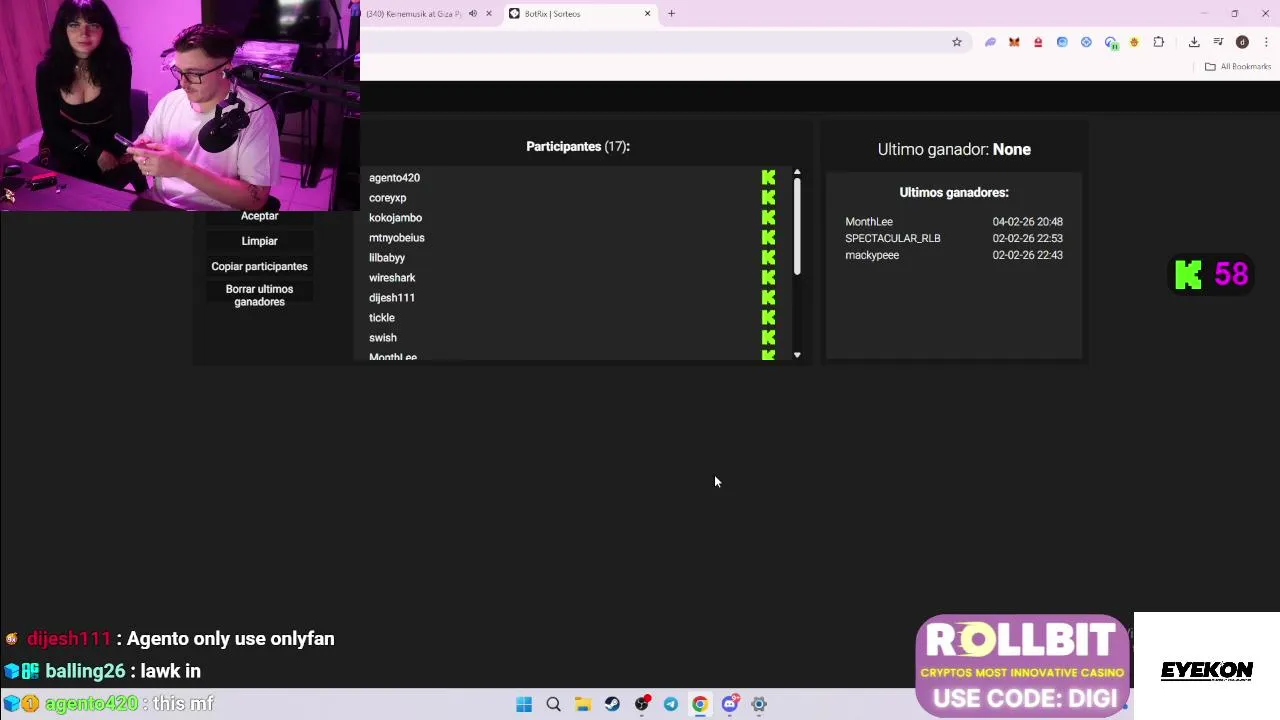Click the Limpiar button
The height and width of the screenshot is (720, 1280).
click(x=259, y=241)
